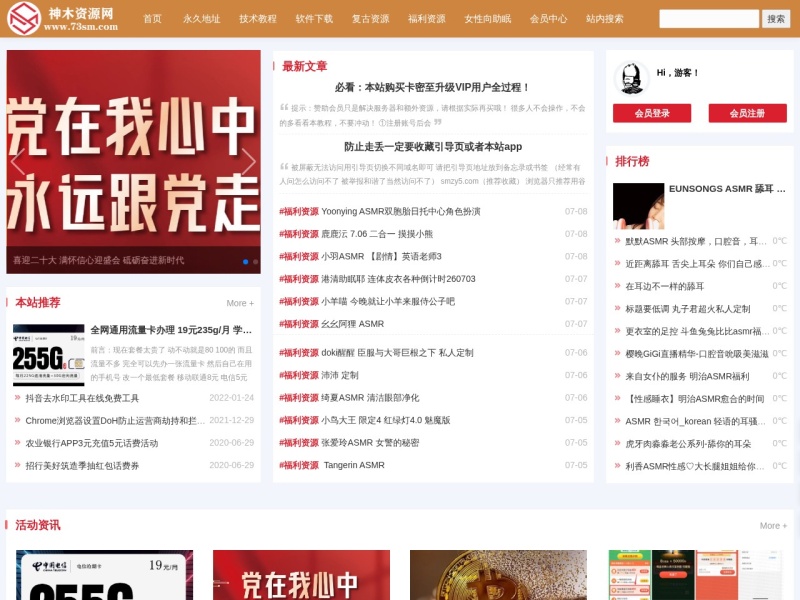
Task: Open 绮夏ASMR 清洁眼部净化 article
Action: (x=370, y=397)
